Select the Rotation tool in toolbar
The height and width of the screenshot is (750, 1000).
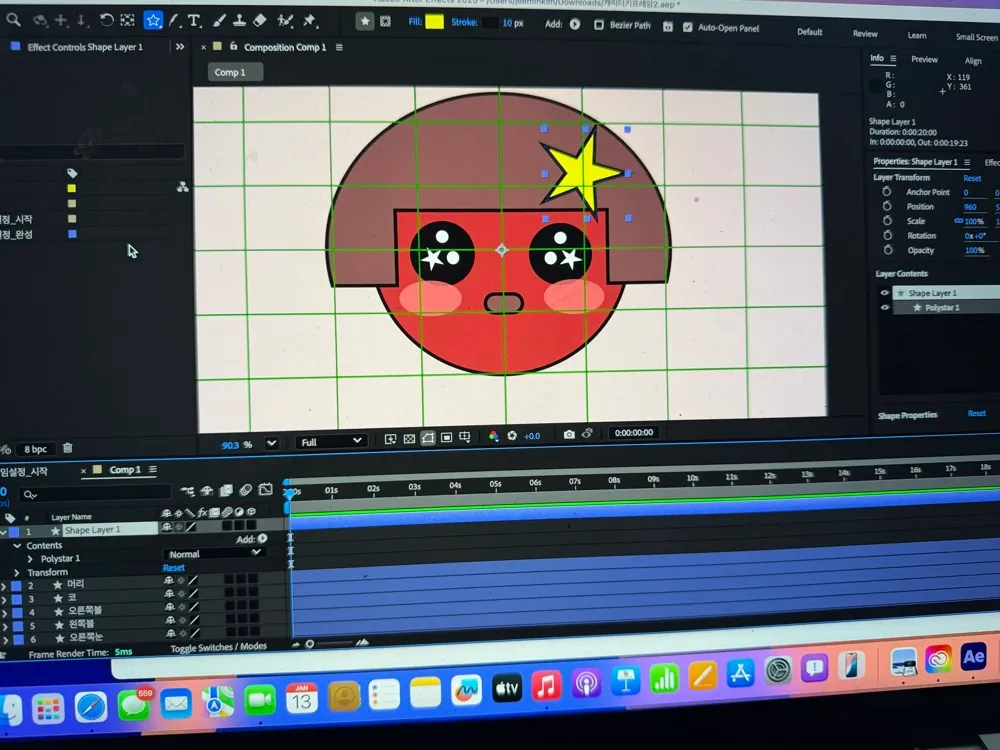tap(107, 20)
